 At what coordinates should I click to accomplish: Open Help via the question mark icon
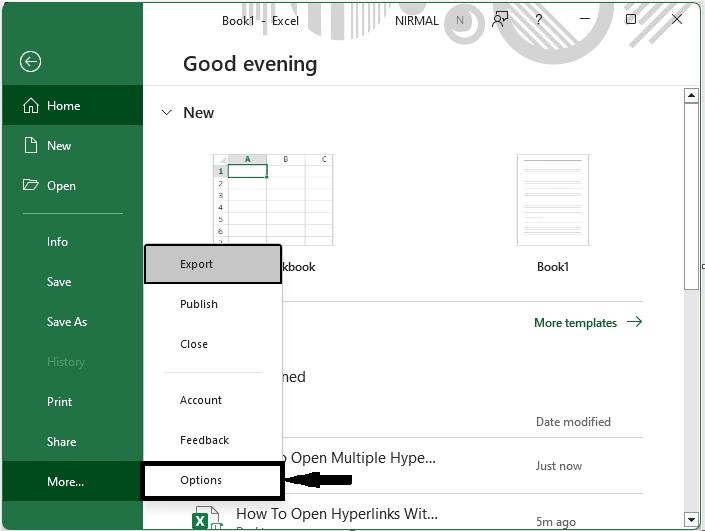(539, 19)
